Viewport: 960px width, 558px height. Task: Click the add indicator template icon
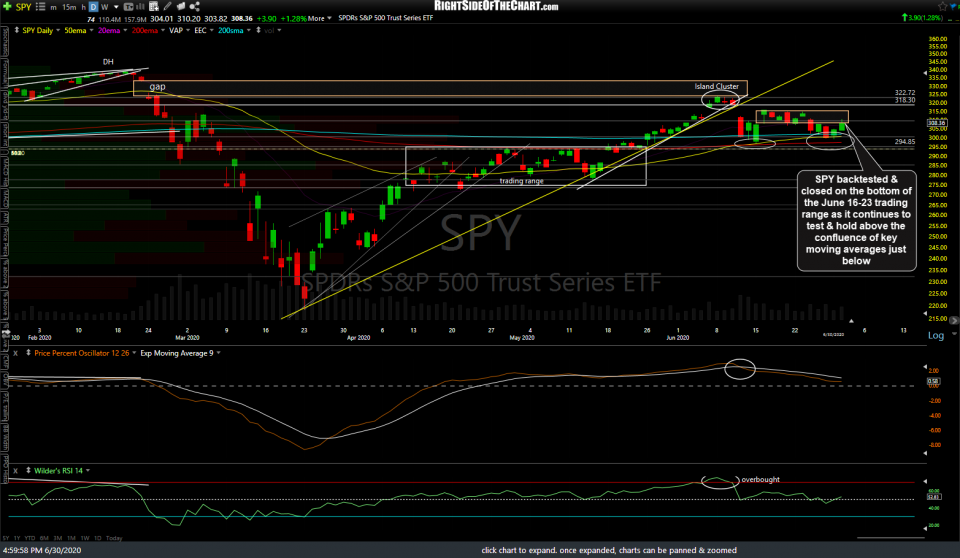pyautogui.click(x=154, y=7)
